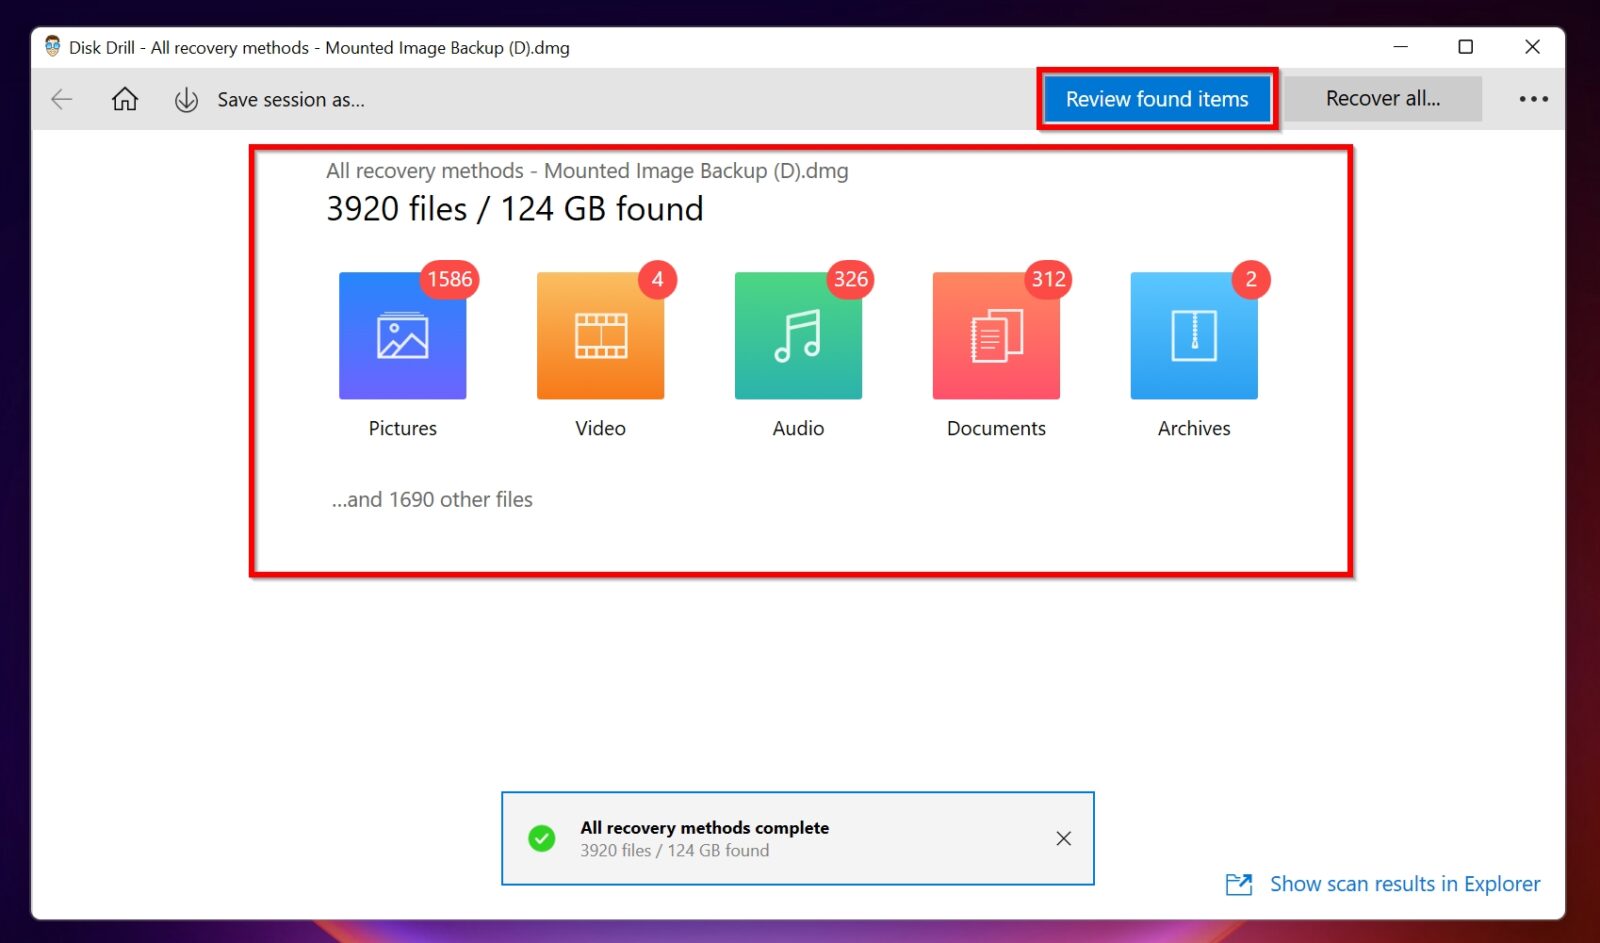Select the Video category icon

click(x=600, y=335)
